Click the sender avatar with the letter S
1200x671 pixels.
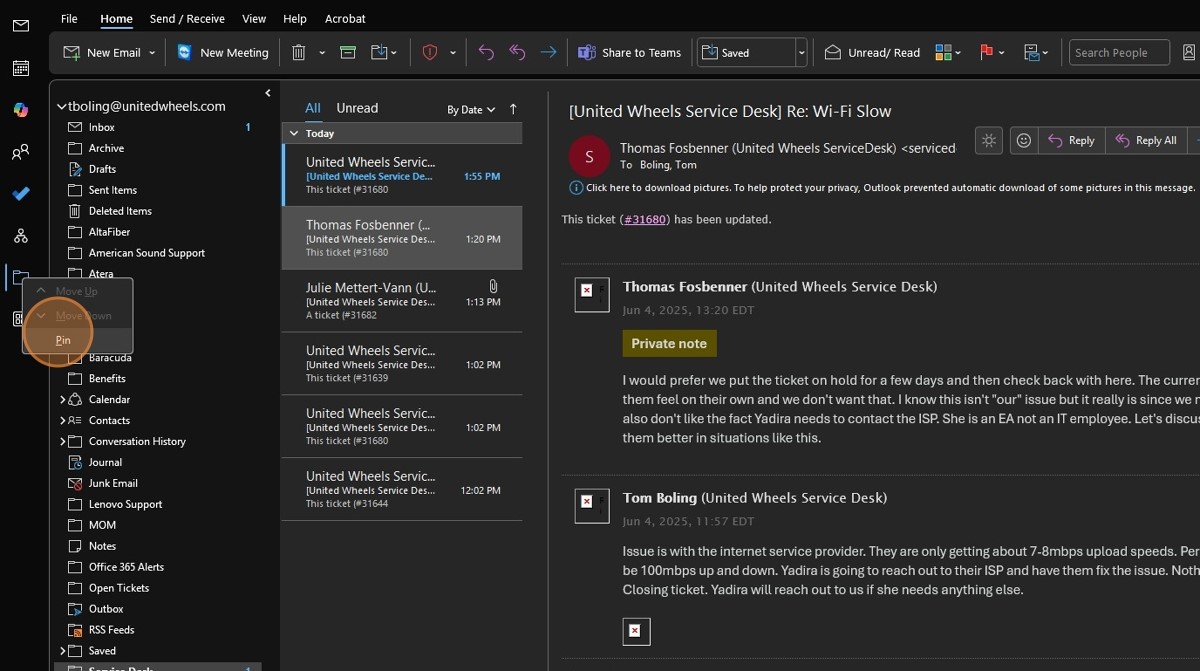point(589,156)
